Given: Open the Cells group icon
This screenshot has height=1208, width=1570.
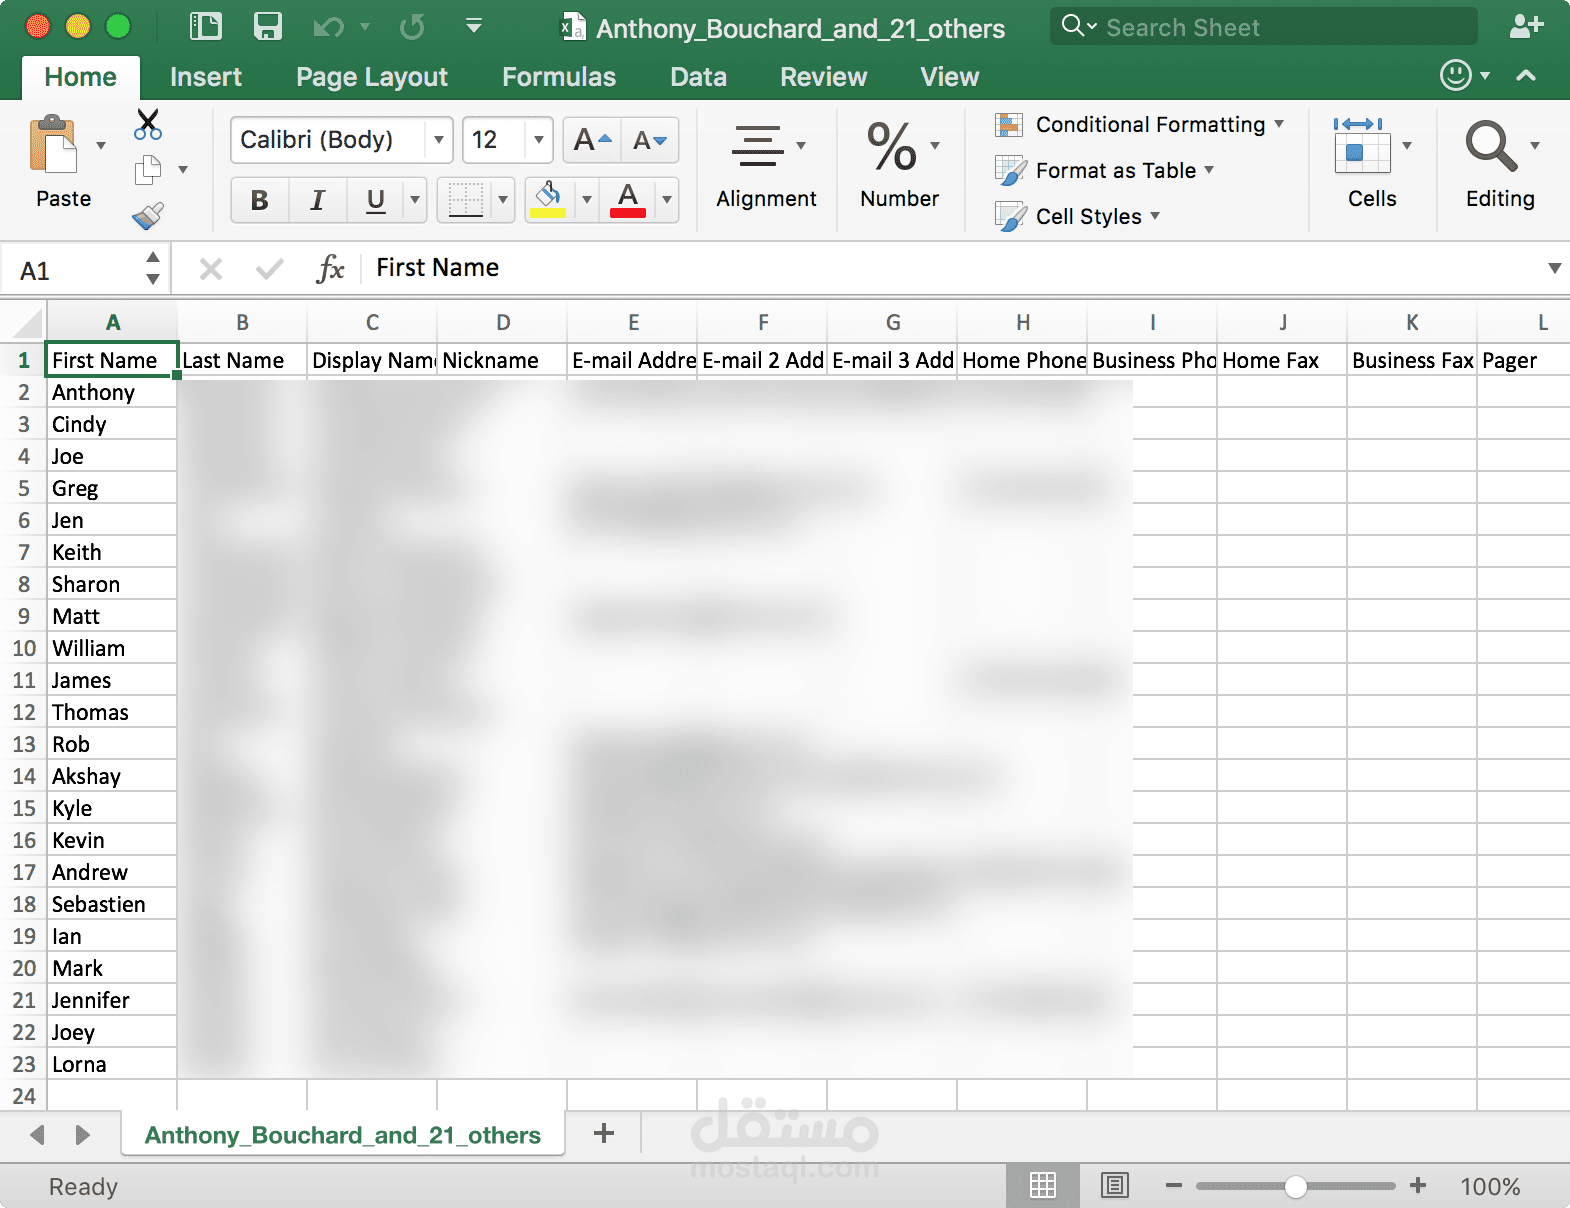Looking at the screenshot, I should [1362, 146].
